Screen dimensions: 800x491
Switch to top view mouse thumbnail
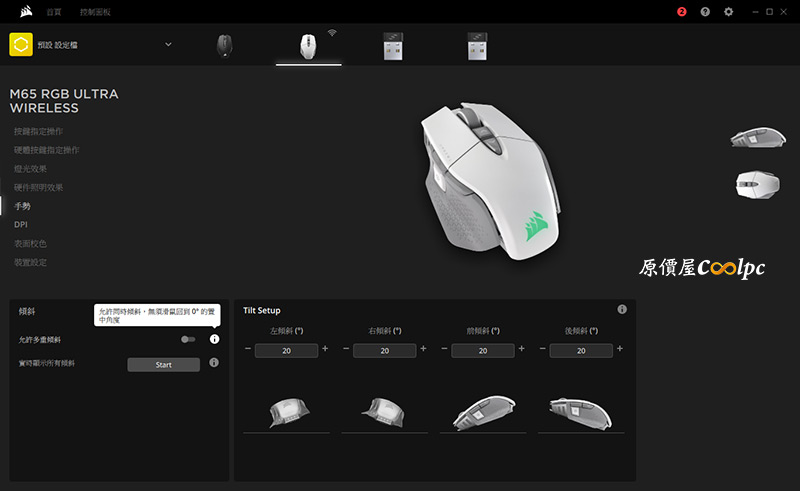point(758,184)
